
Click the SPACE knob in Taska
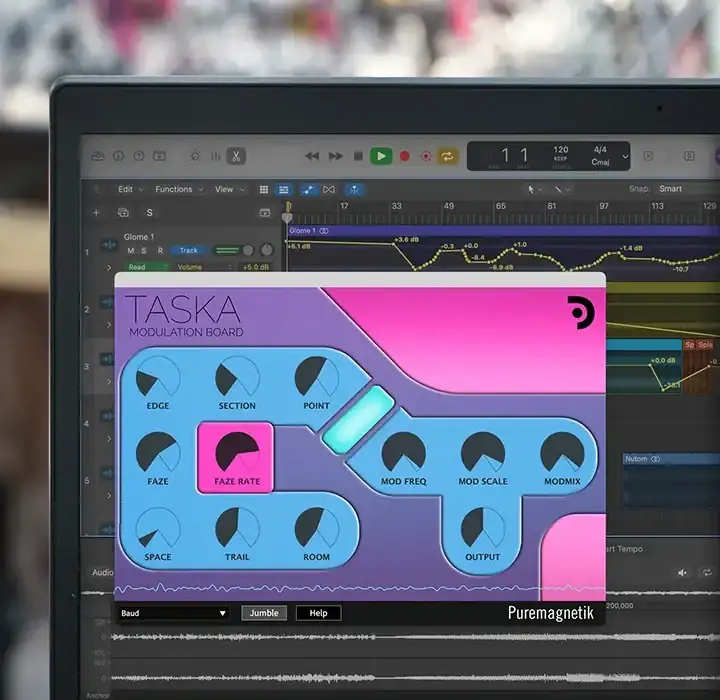158,529
